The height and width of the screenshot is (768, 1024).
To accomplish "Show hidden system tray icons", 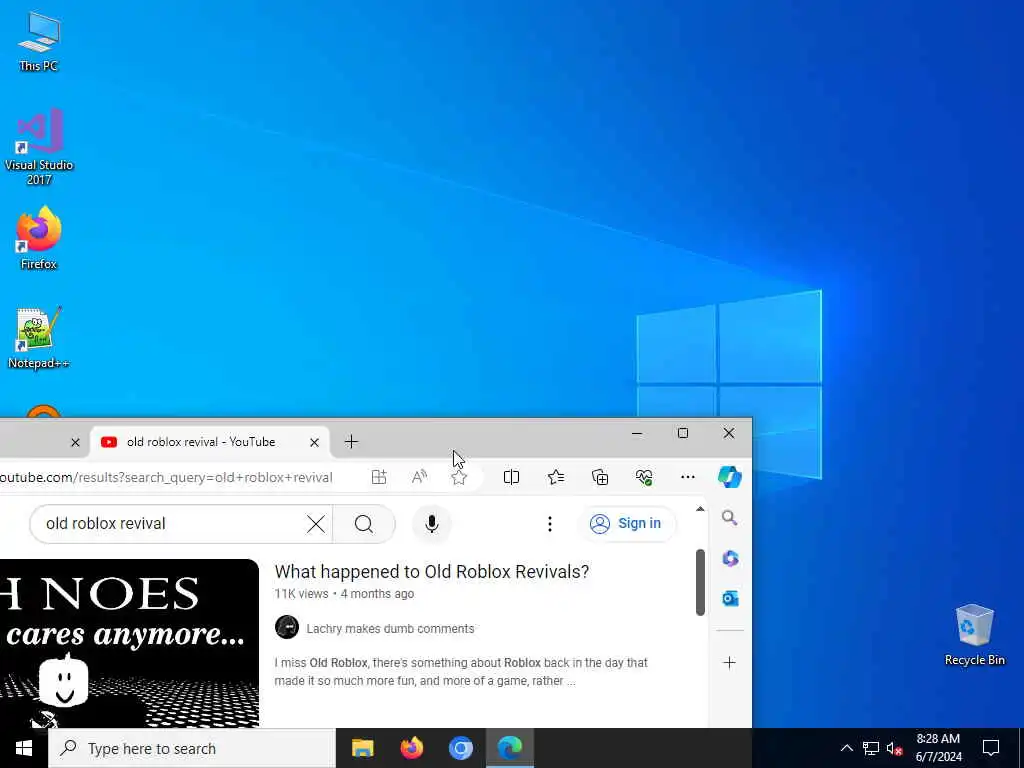I will pyautogui.click(x=846, y=748).
